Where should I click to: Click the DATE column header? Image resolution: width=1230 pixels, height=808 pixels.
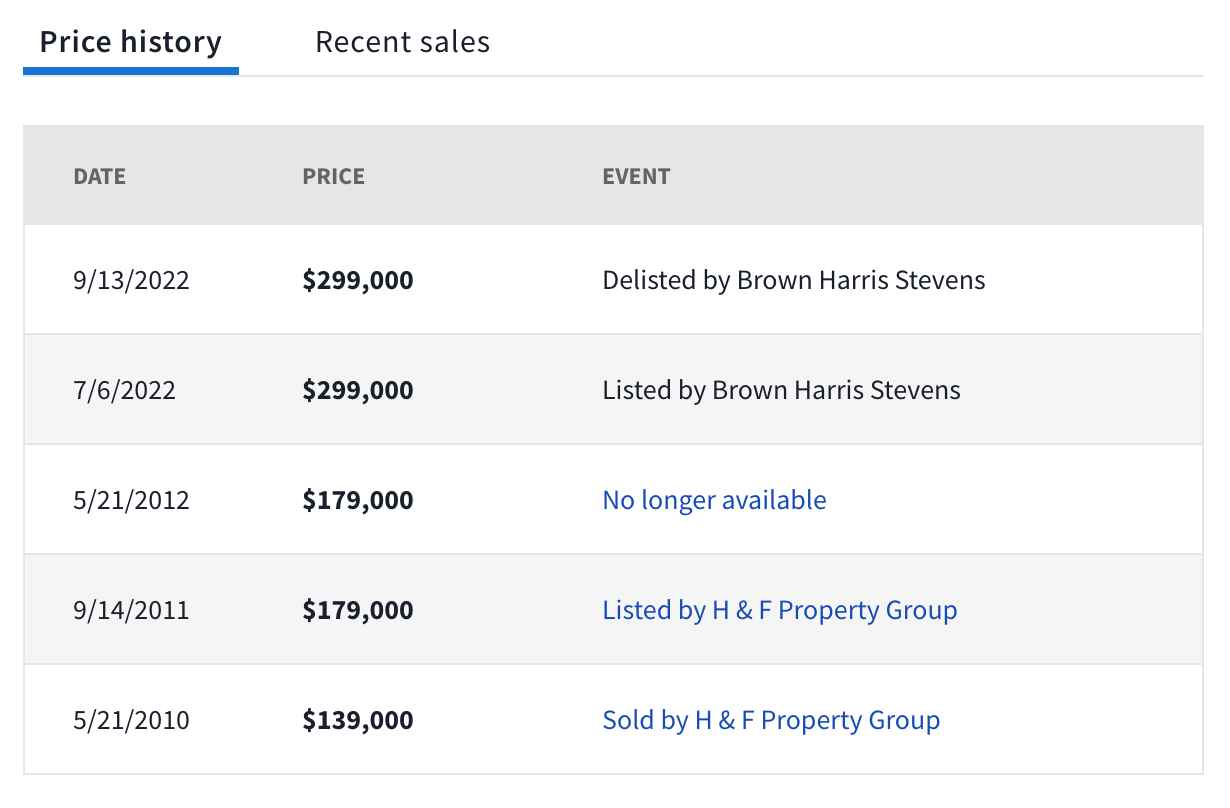tap(99, 177)
